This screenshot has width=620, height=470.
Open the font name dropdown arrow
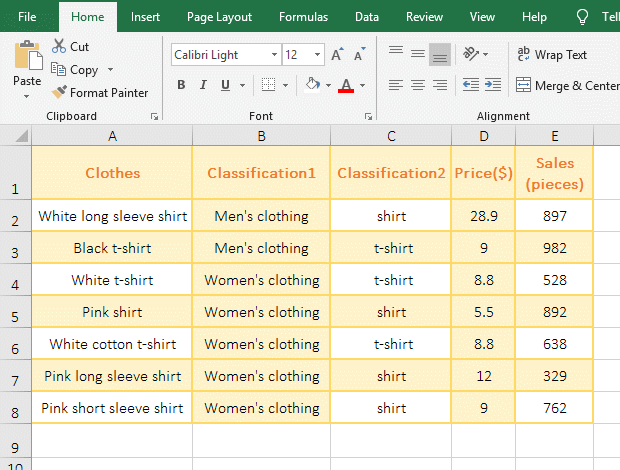(274, 54)
